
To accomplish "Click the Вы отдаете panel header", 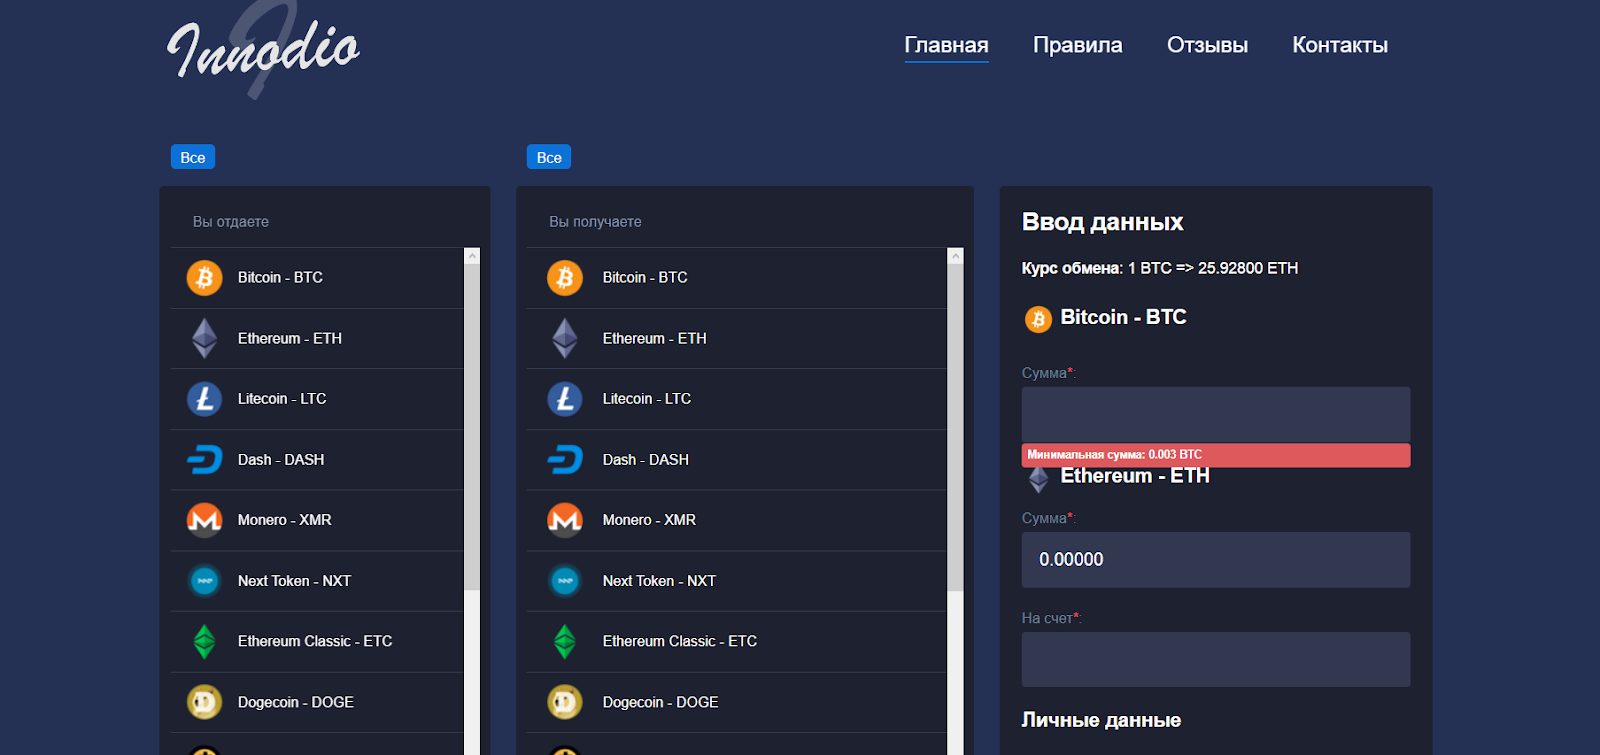I will [x=231, y=222].
